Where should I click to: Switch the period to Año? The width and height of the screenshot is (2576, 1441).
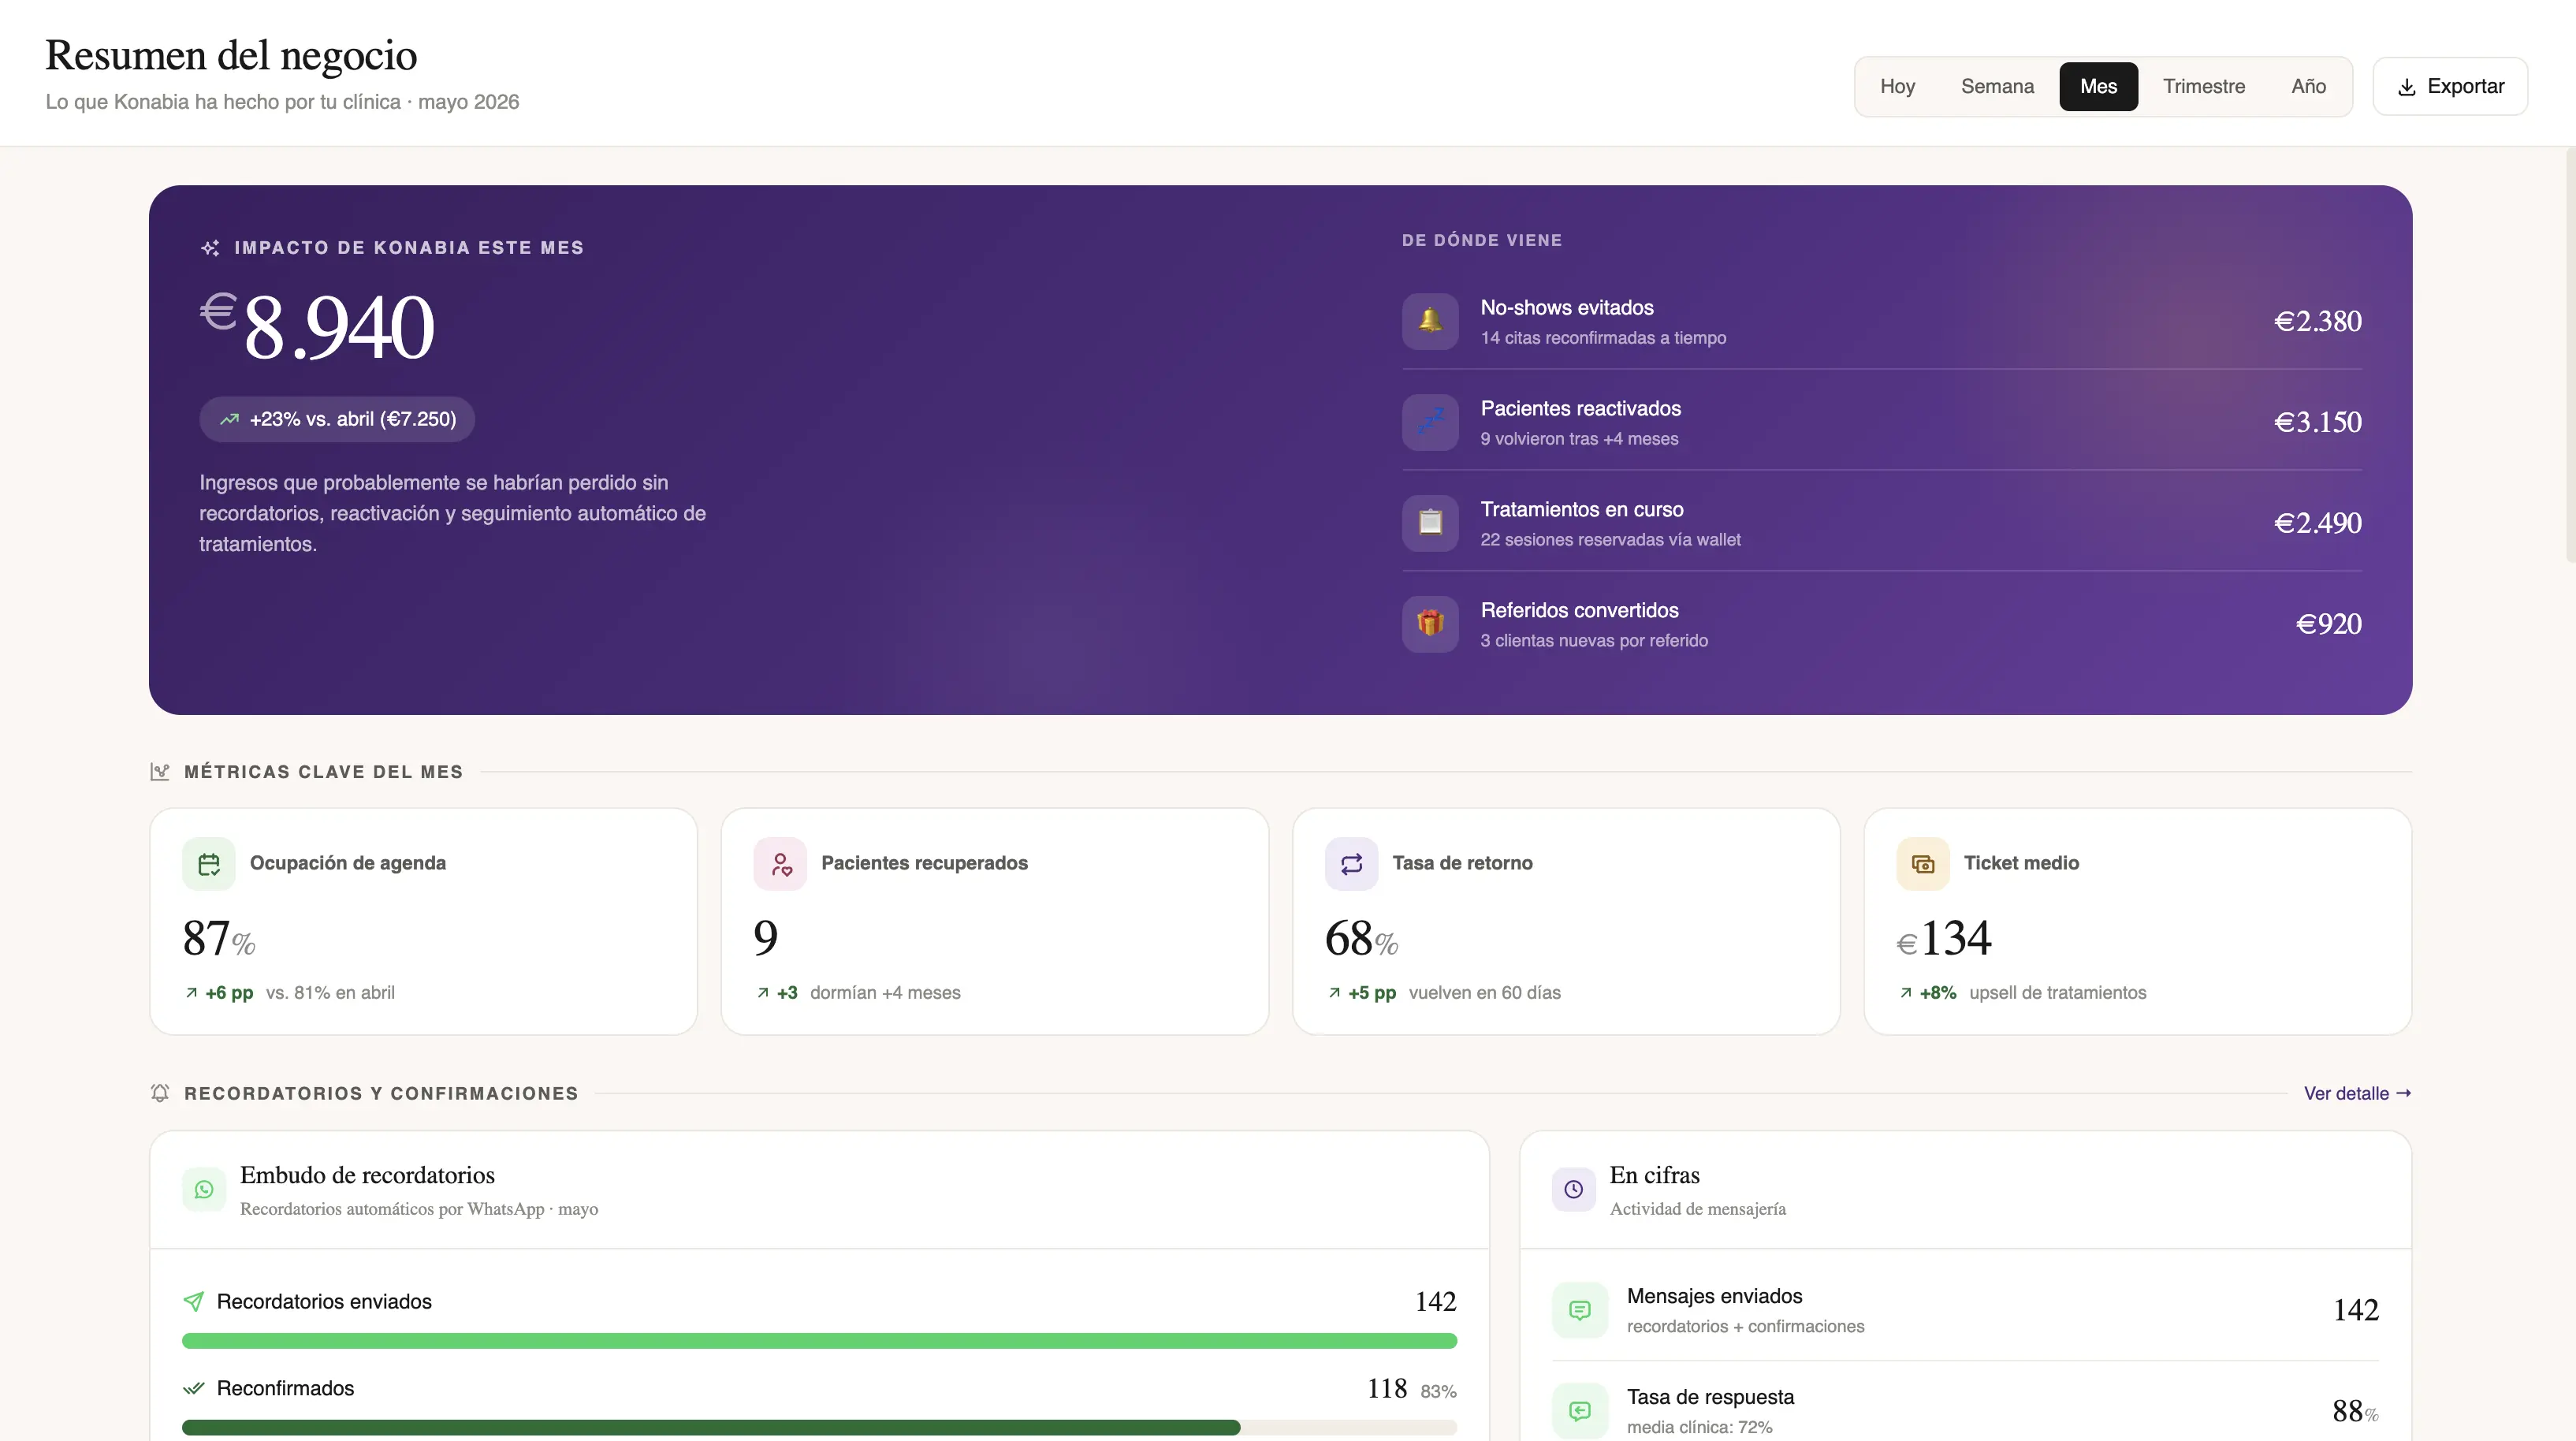click(2308, 86)
